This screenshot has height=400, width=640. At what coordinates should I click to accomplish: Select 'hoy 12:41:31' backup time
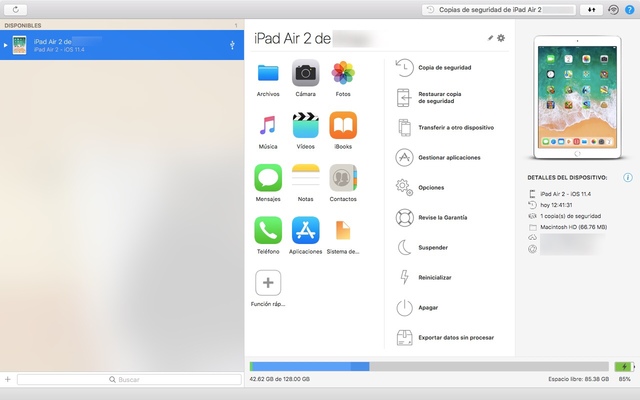[x=556, y=205]
